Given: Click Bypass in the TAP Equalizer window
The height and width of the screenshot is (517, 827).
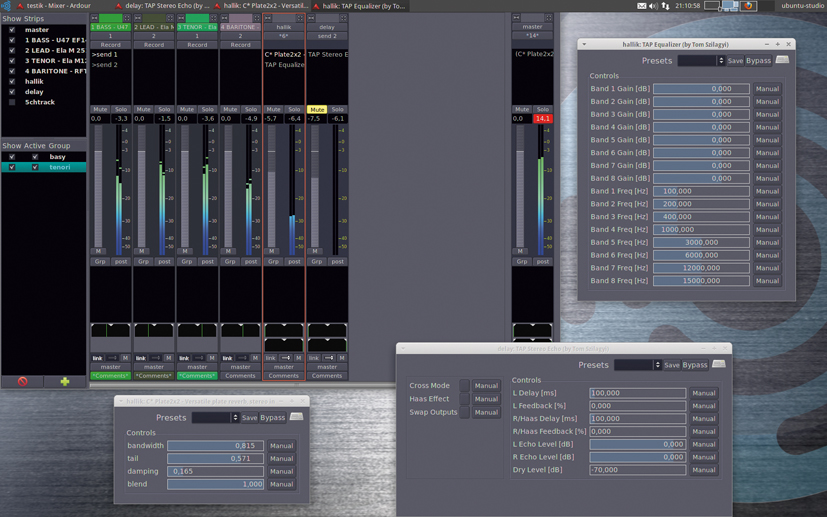Looking at the screenshot, I should click(x=758, y=61).
